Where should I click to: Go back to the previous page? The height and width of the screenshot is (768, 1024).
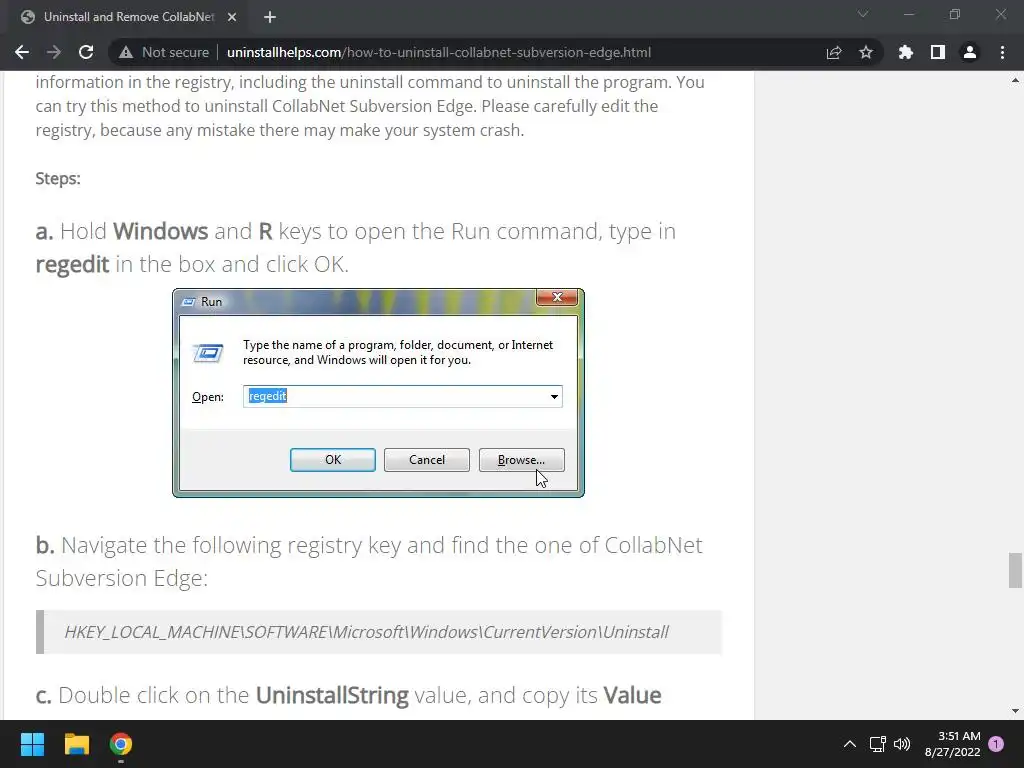pos(22,52)
